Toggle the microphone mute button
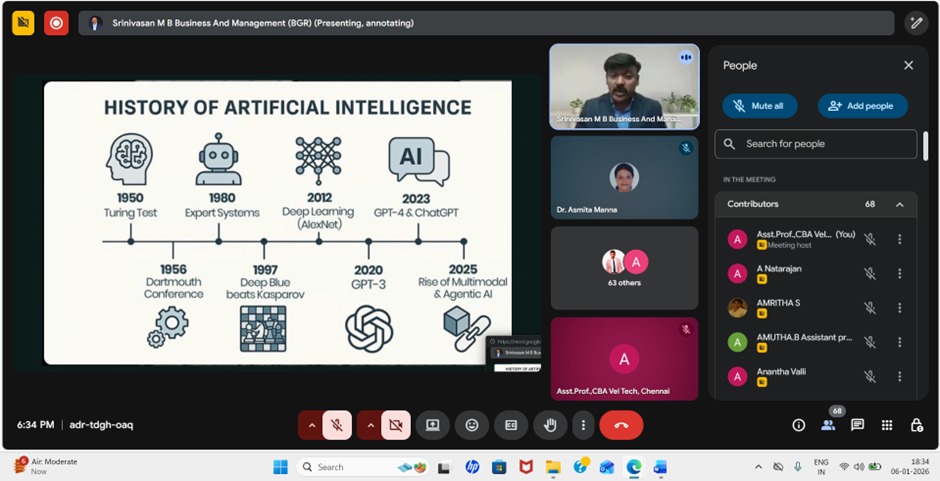Image resolution: width=940 pixels, height=481 pixels. (338, 425)
